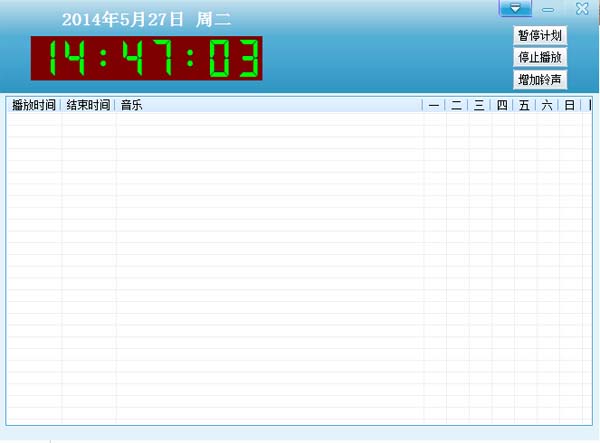This screenshot has width=600, height=443.
Task: Click the 增加铃声 button
Action: point(540,80)
